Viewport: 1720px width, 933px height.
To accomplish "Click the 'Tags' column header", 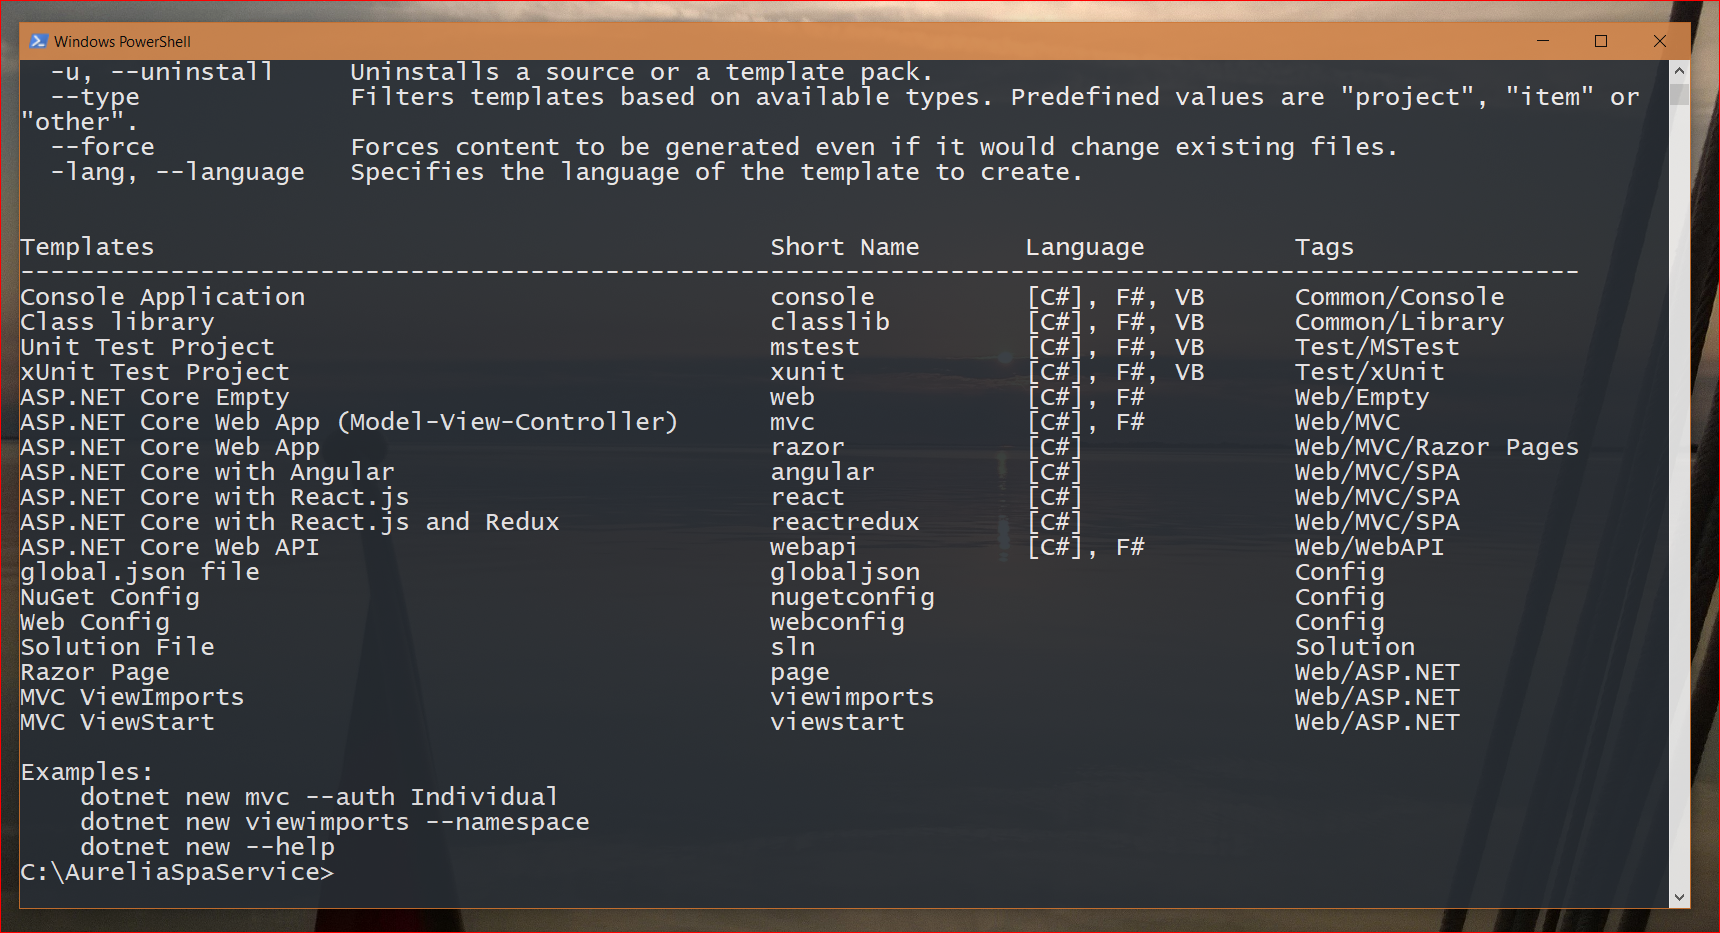I will (x=1325, y=247).
